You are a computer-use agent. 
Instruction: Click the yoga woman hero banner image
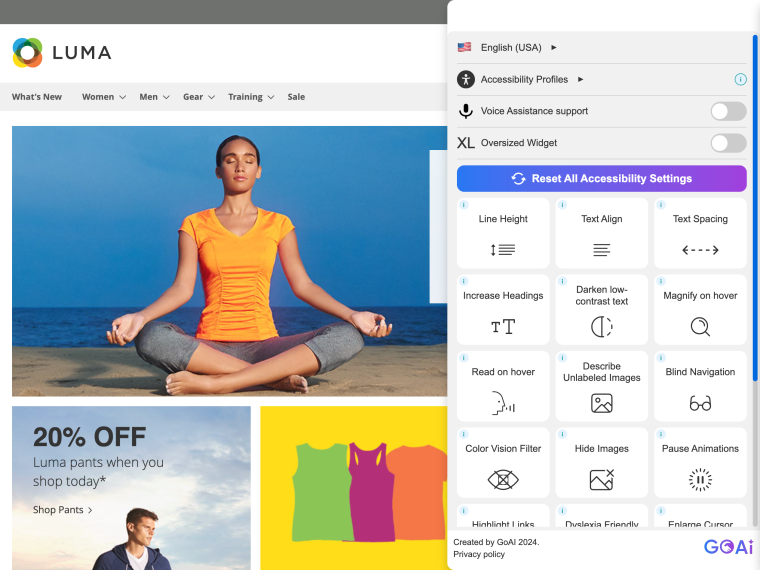tap(229, 261)
